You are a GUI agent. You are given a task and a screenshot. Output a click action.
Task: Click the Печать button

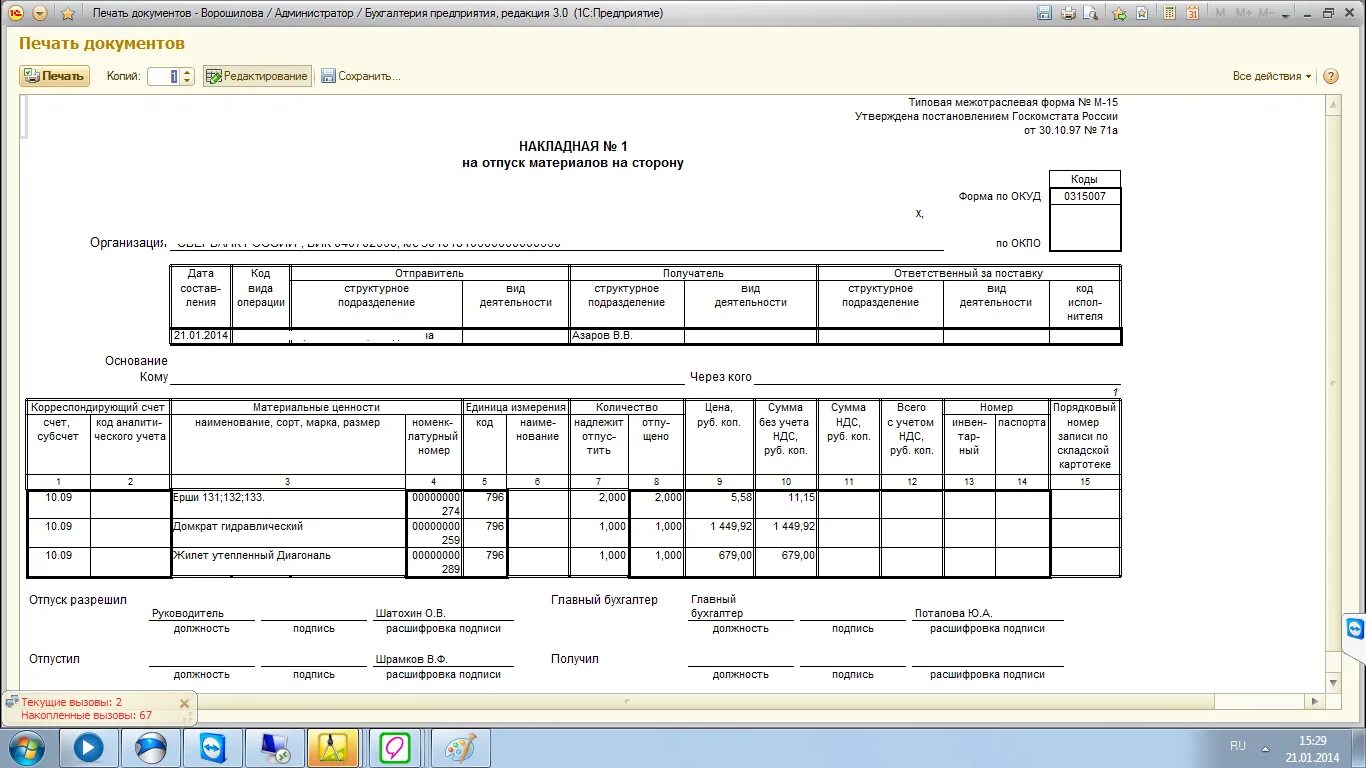tap(54, 76)
